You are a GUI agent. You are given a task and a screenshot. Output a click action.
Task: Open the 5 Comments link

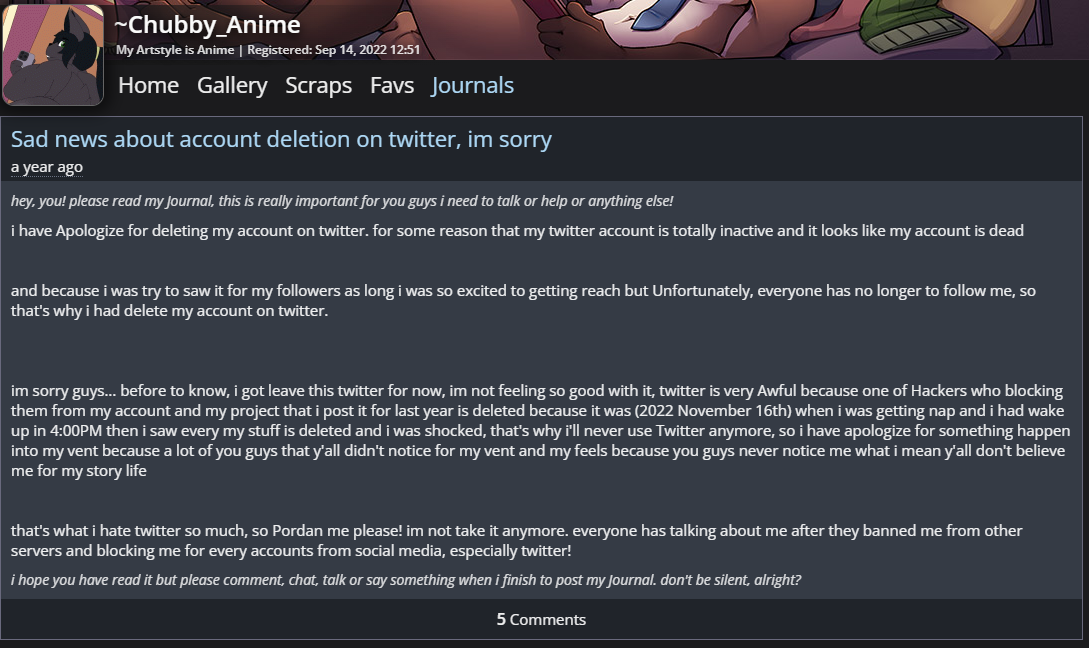[541, 619]
